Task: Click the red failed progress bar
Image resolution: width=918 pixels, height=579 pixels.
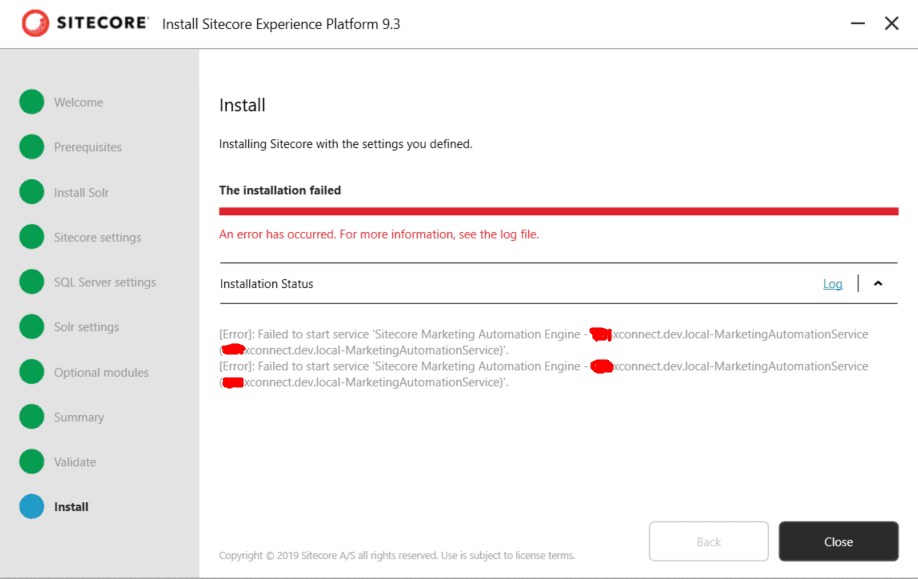Action: 559,211
